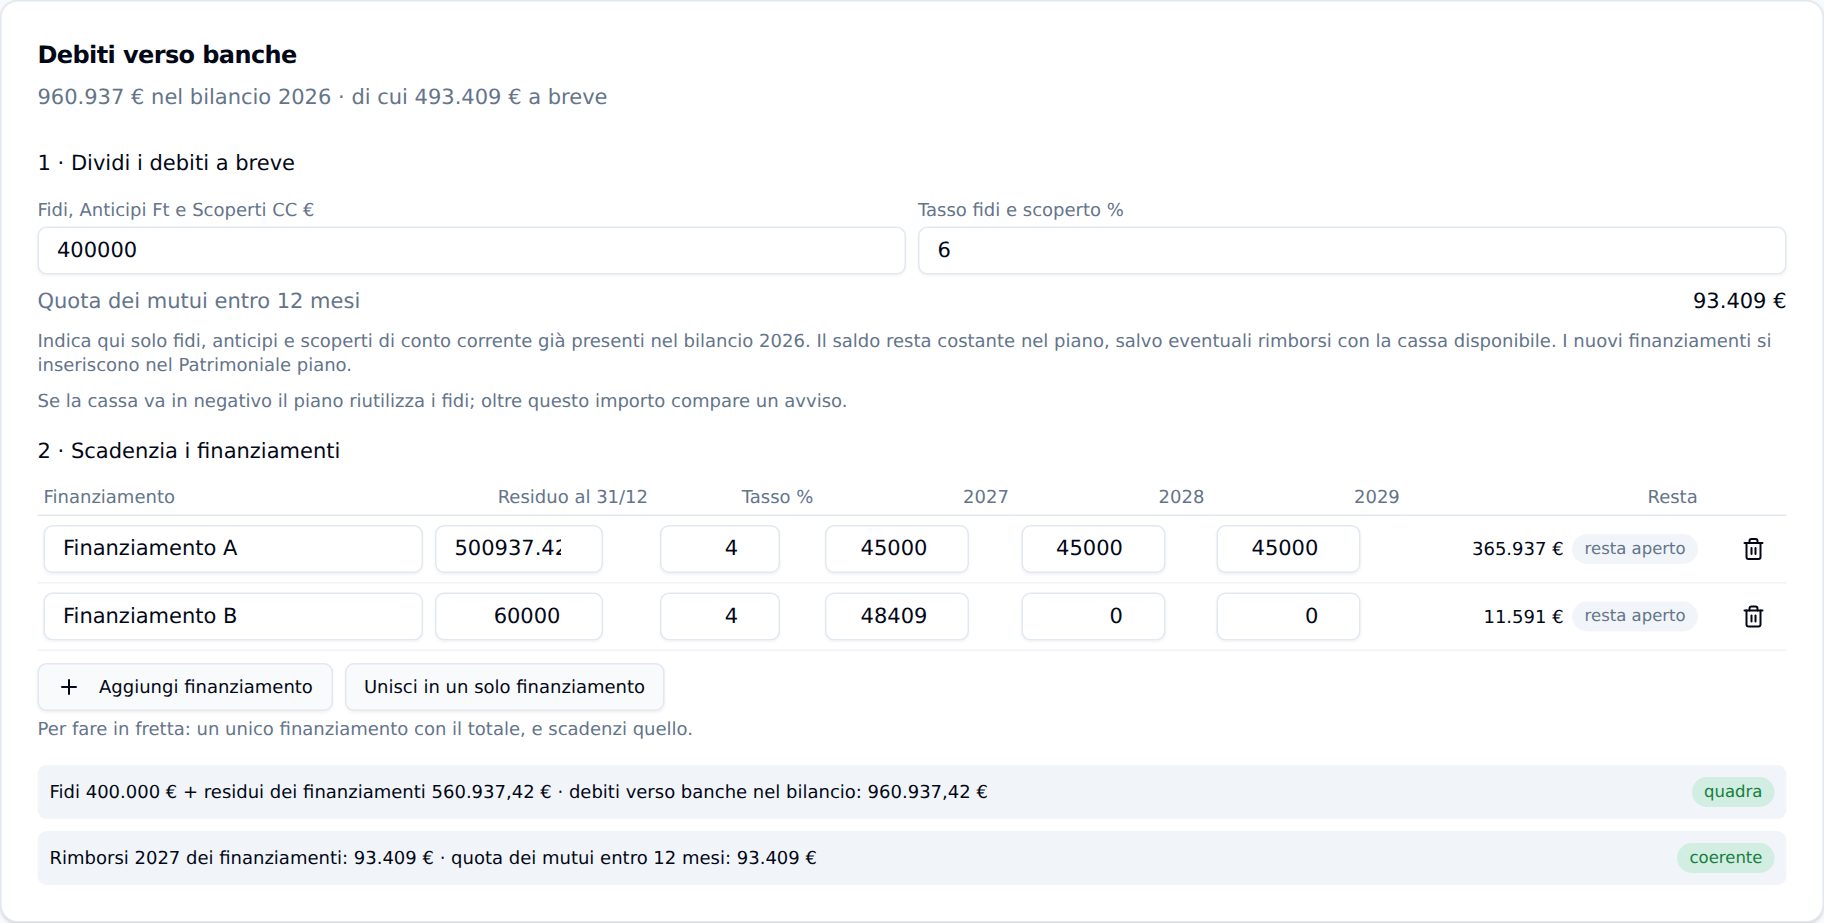
Task: Change Finanziamento A tasso percentage
Action: click(x=720, y=549)
